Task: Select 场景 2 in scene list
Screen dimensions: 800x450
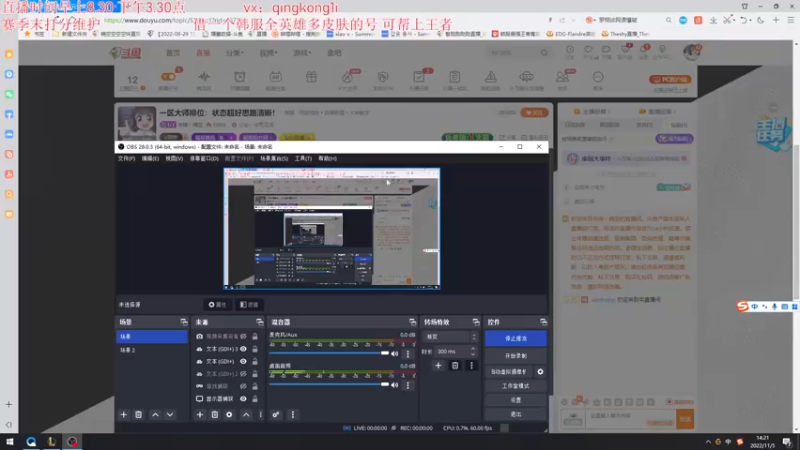Action: point(152,350)
